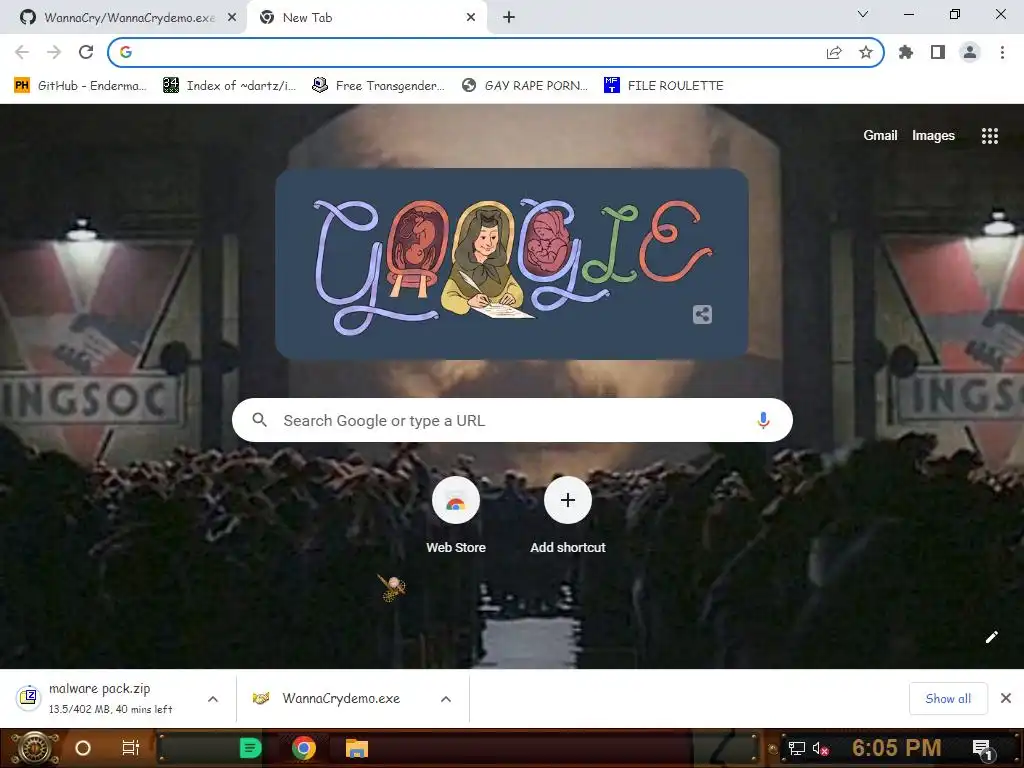Open the Web Store shortcut
The image size is (1024, 768).
click(456, 516)
